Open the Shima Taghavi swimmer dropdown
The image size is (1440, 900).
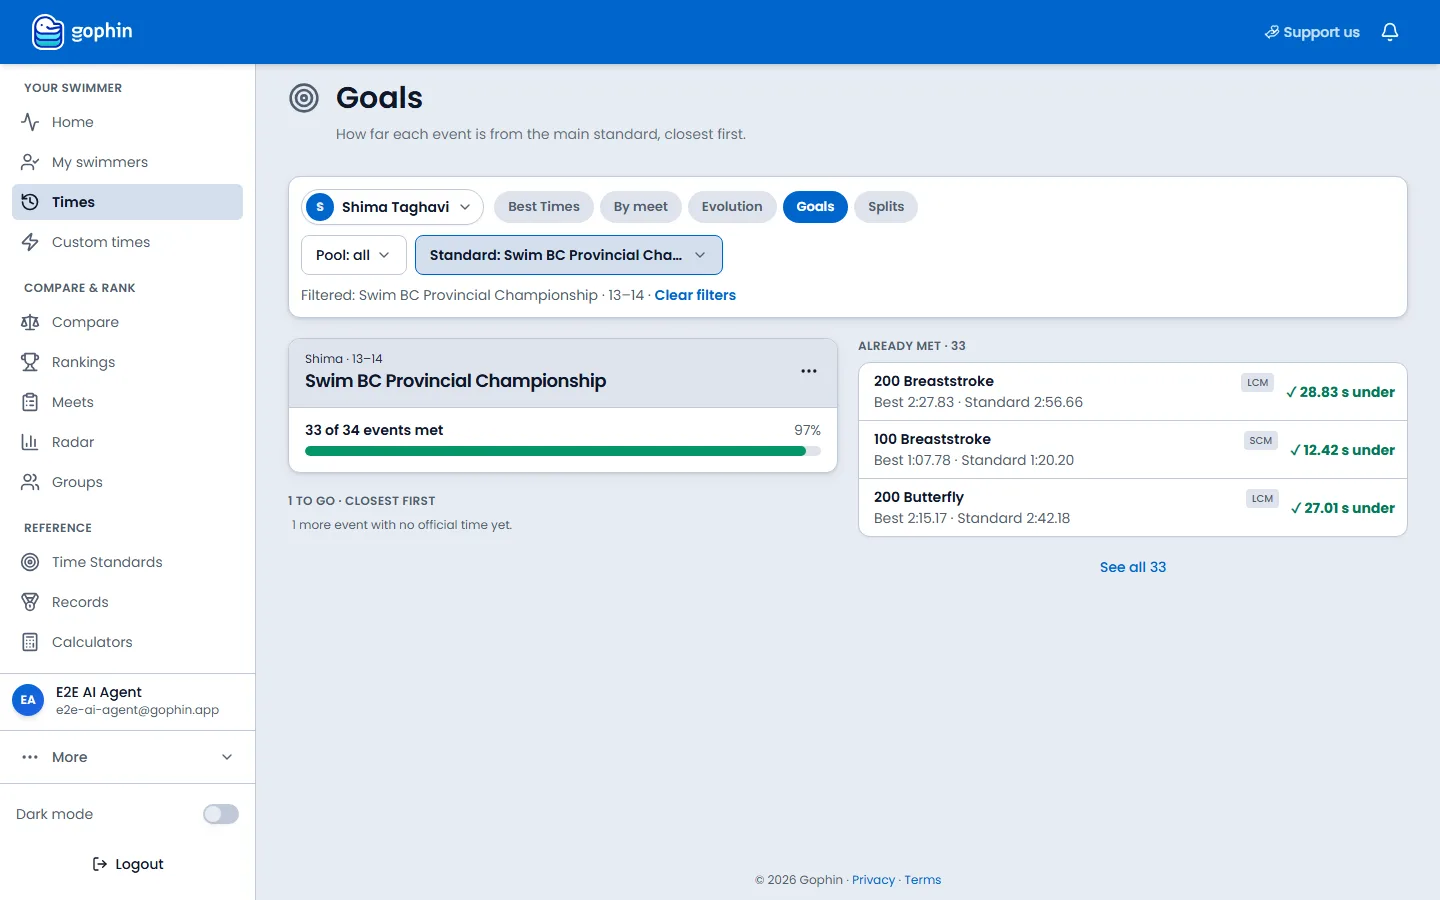(392, 207)
